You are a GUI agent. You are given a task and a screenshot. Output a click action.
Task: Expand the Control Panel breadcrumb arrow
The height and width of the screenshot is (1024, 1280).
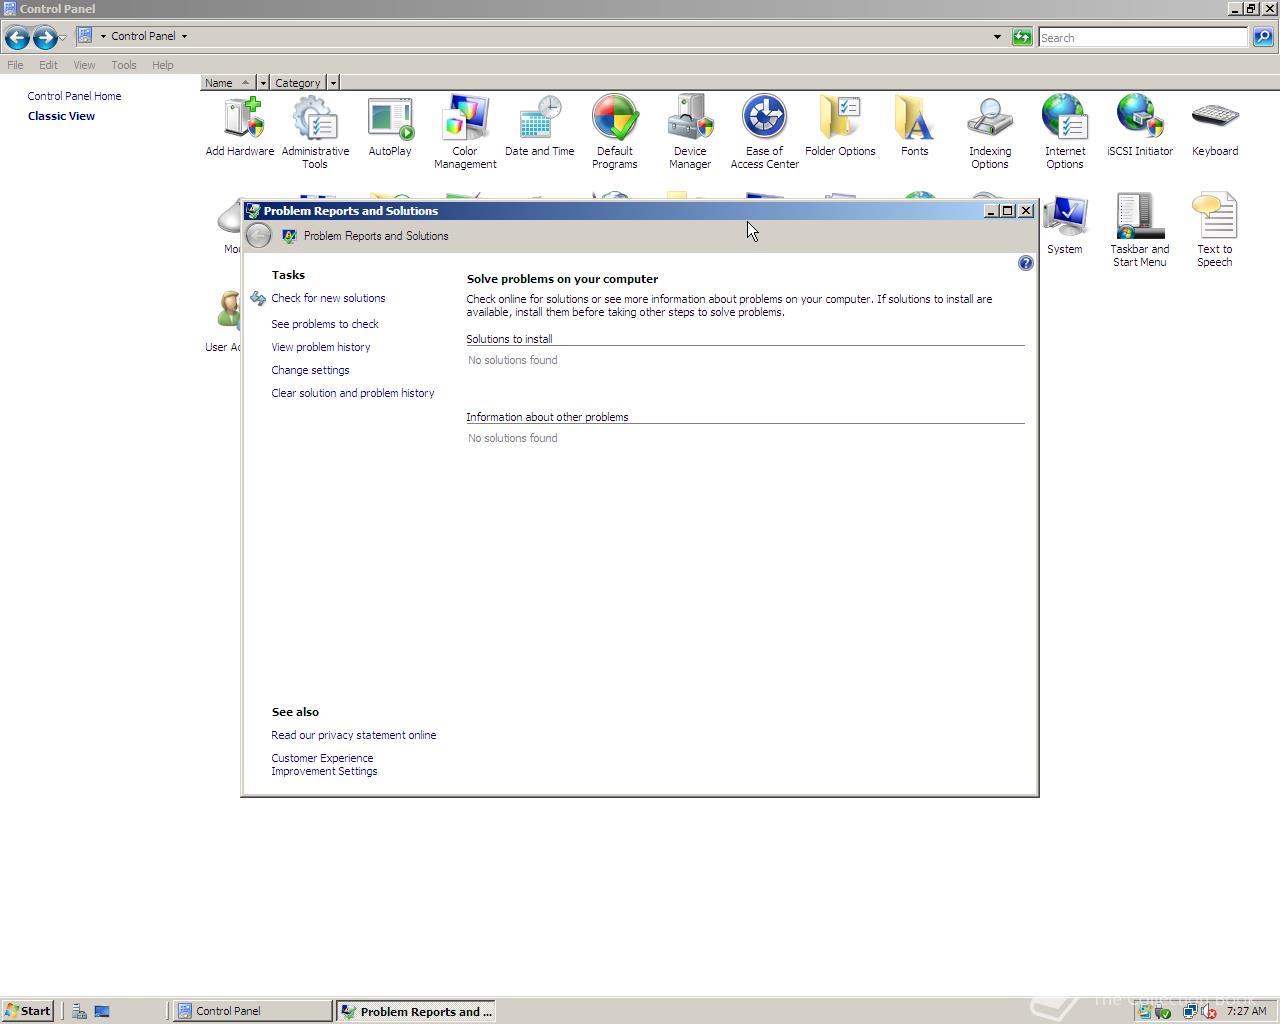[184, 36]
